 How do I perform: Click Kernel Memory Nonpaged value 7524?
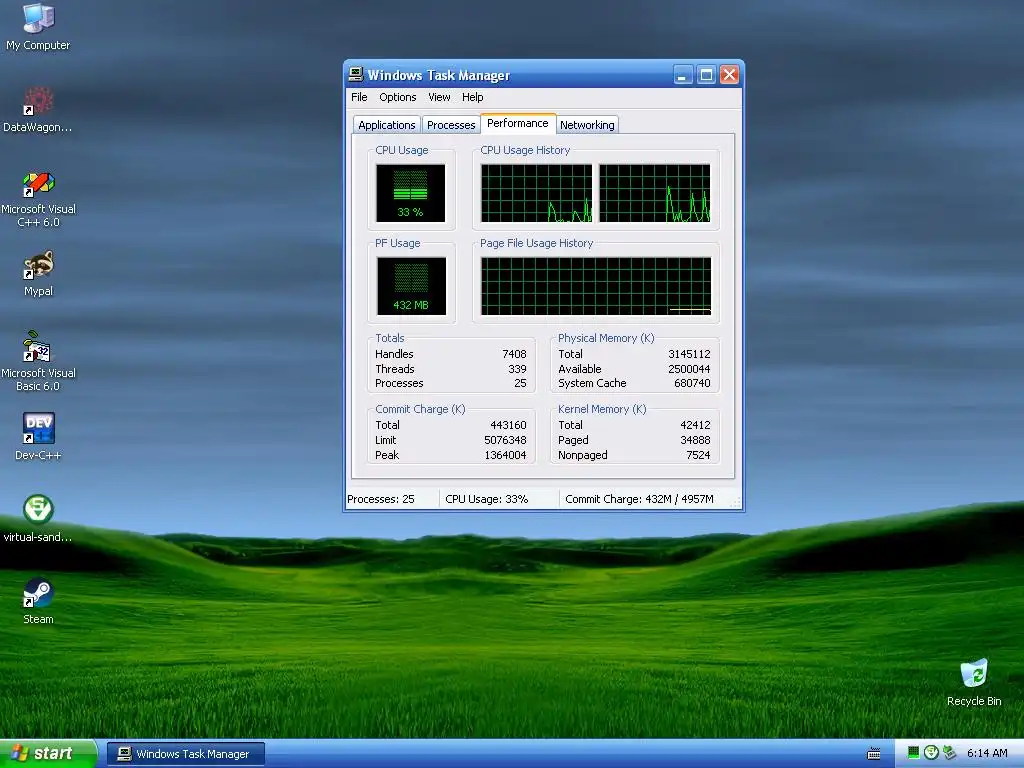point(698,455)
